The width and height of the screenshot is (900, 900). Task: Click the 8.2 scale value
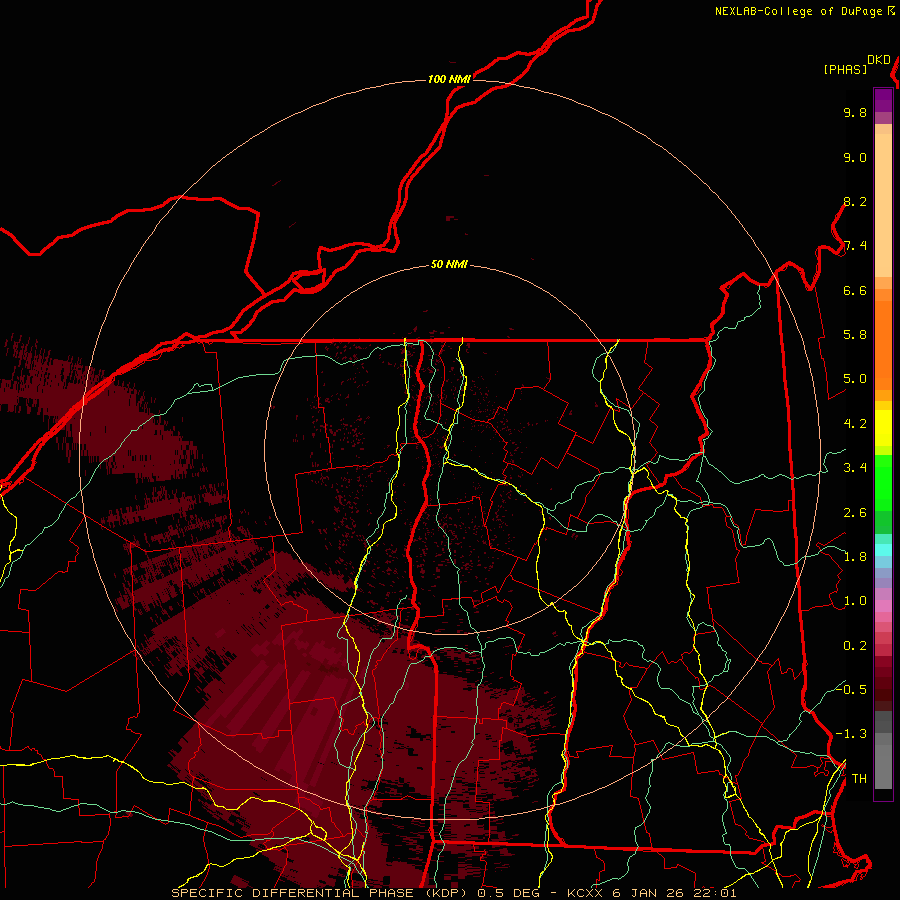coord(855,202)
